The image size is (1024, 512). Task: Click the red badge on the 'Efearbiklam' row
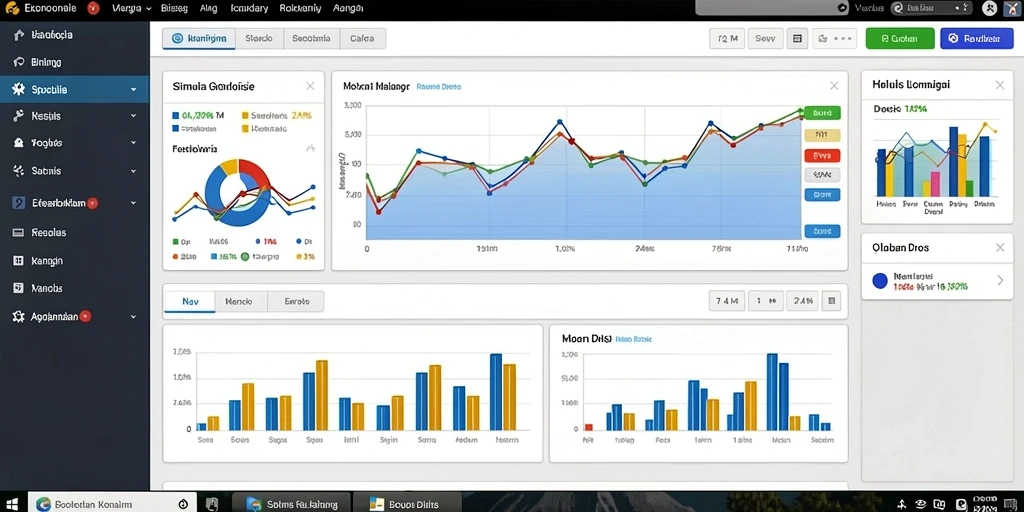click(93, 203)
